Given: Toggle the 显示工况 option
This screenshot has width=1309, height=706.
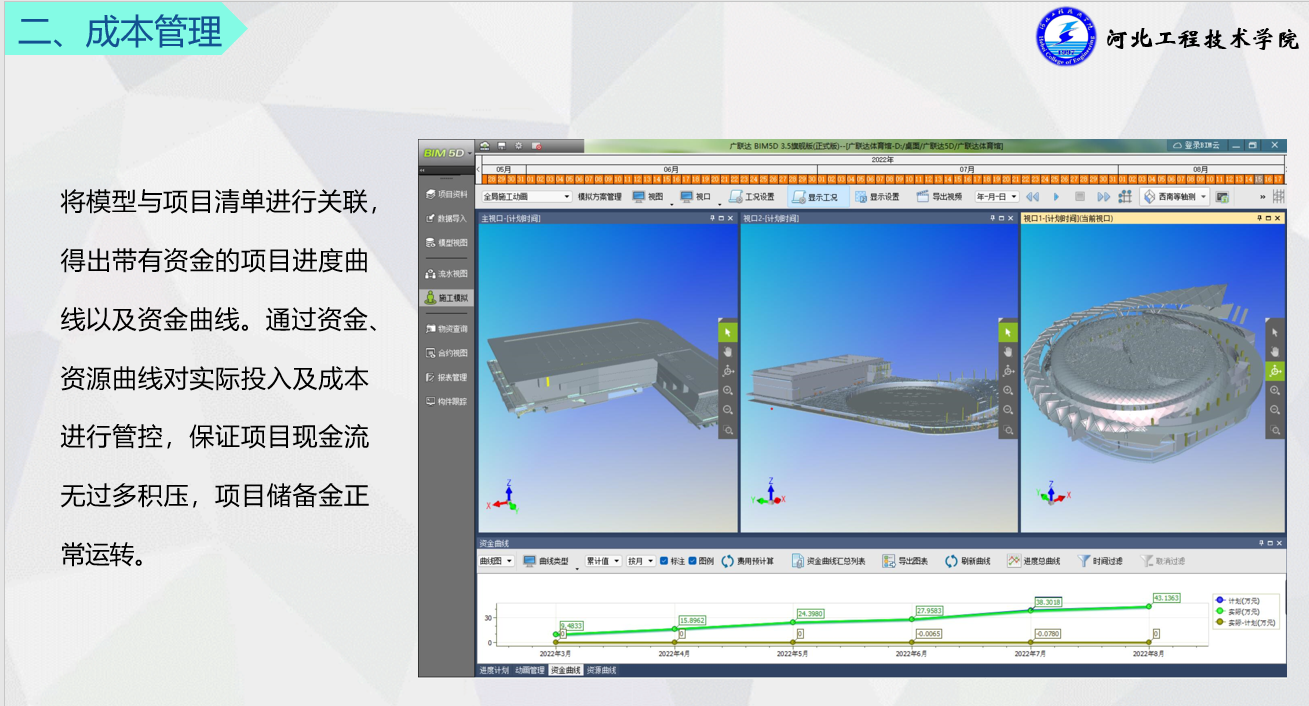Looking at the screenshot, I should point(817,197).
